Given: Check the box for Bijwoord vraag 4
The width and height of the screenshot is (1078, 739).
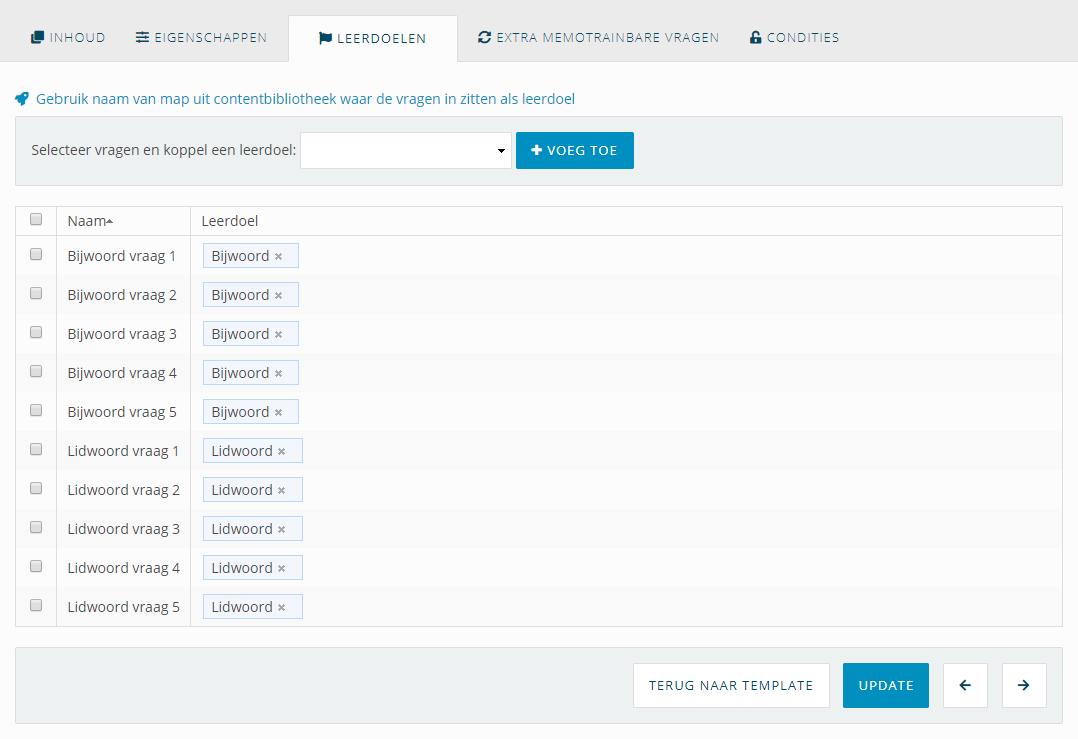Looking at the screenshot, I should (36, 371).
